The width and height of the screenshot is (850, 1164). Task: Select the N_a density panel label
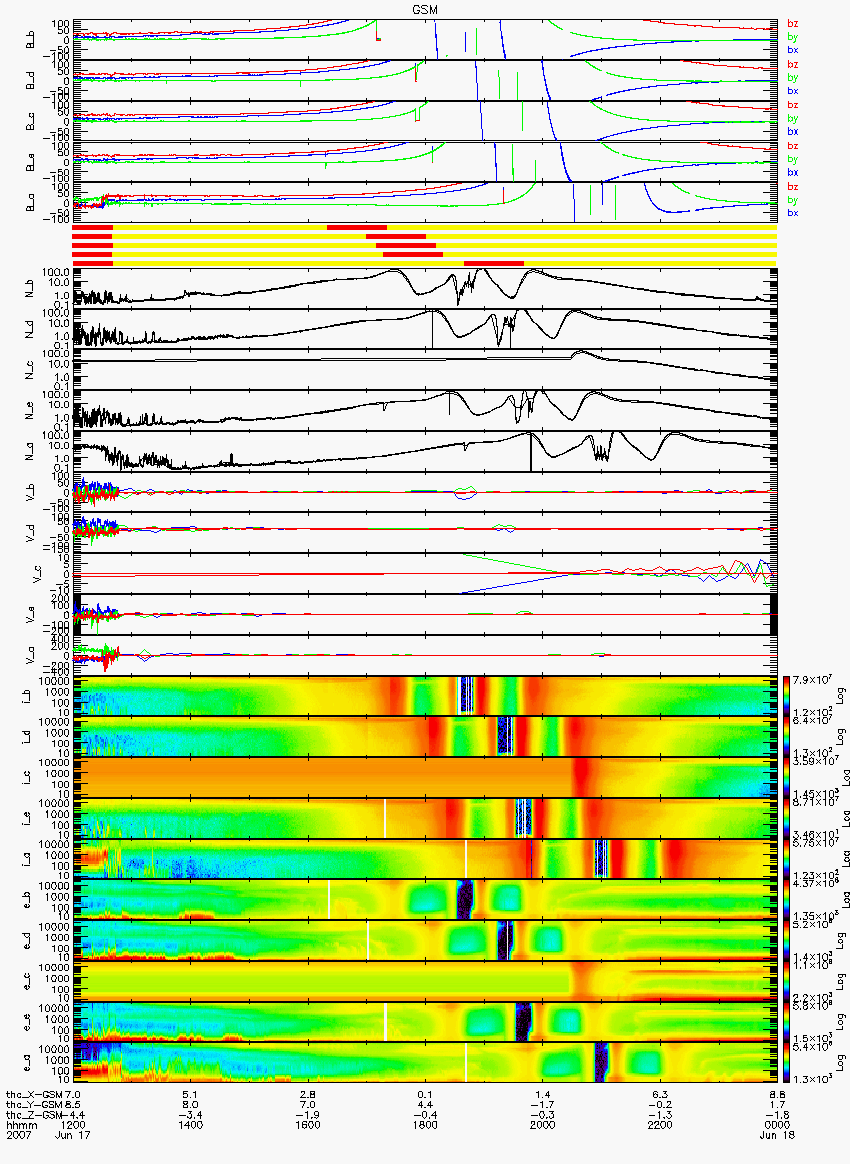point(30,452)
